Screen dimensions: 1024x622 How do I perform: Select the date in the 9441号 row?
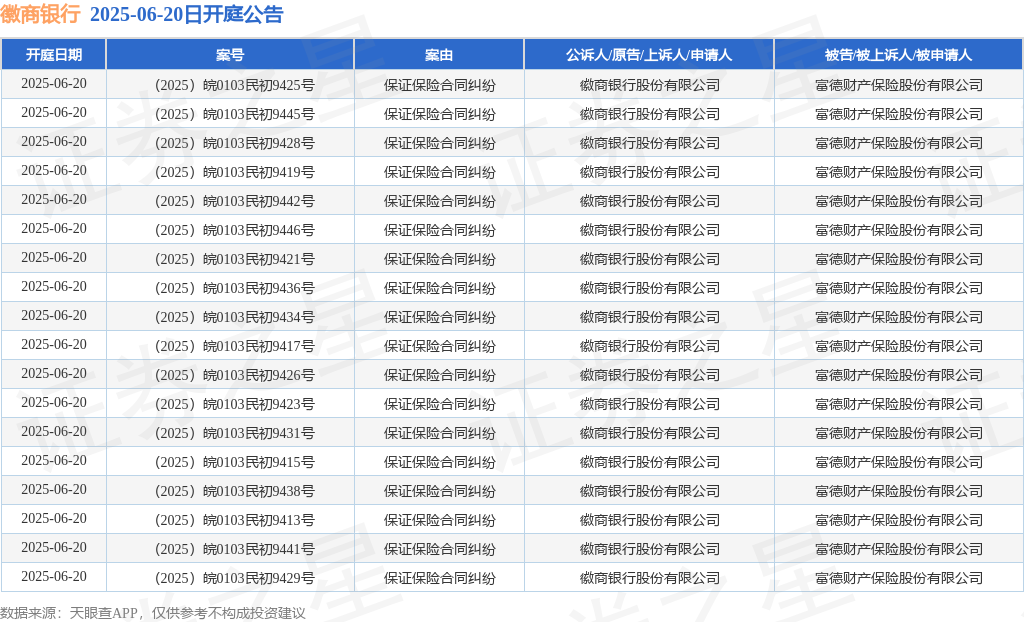[x=54, y=548]
